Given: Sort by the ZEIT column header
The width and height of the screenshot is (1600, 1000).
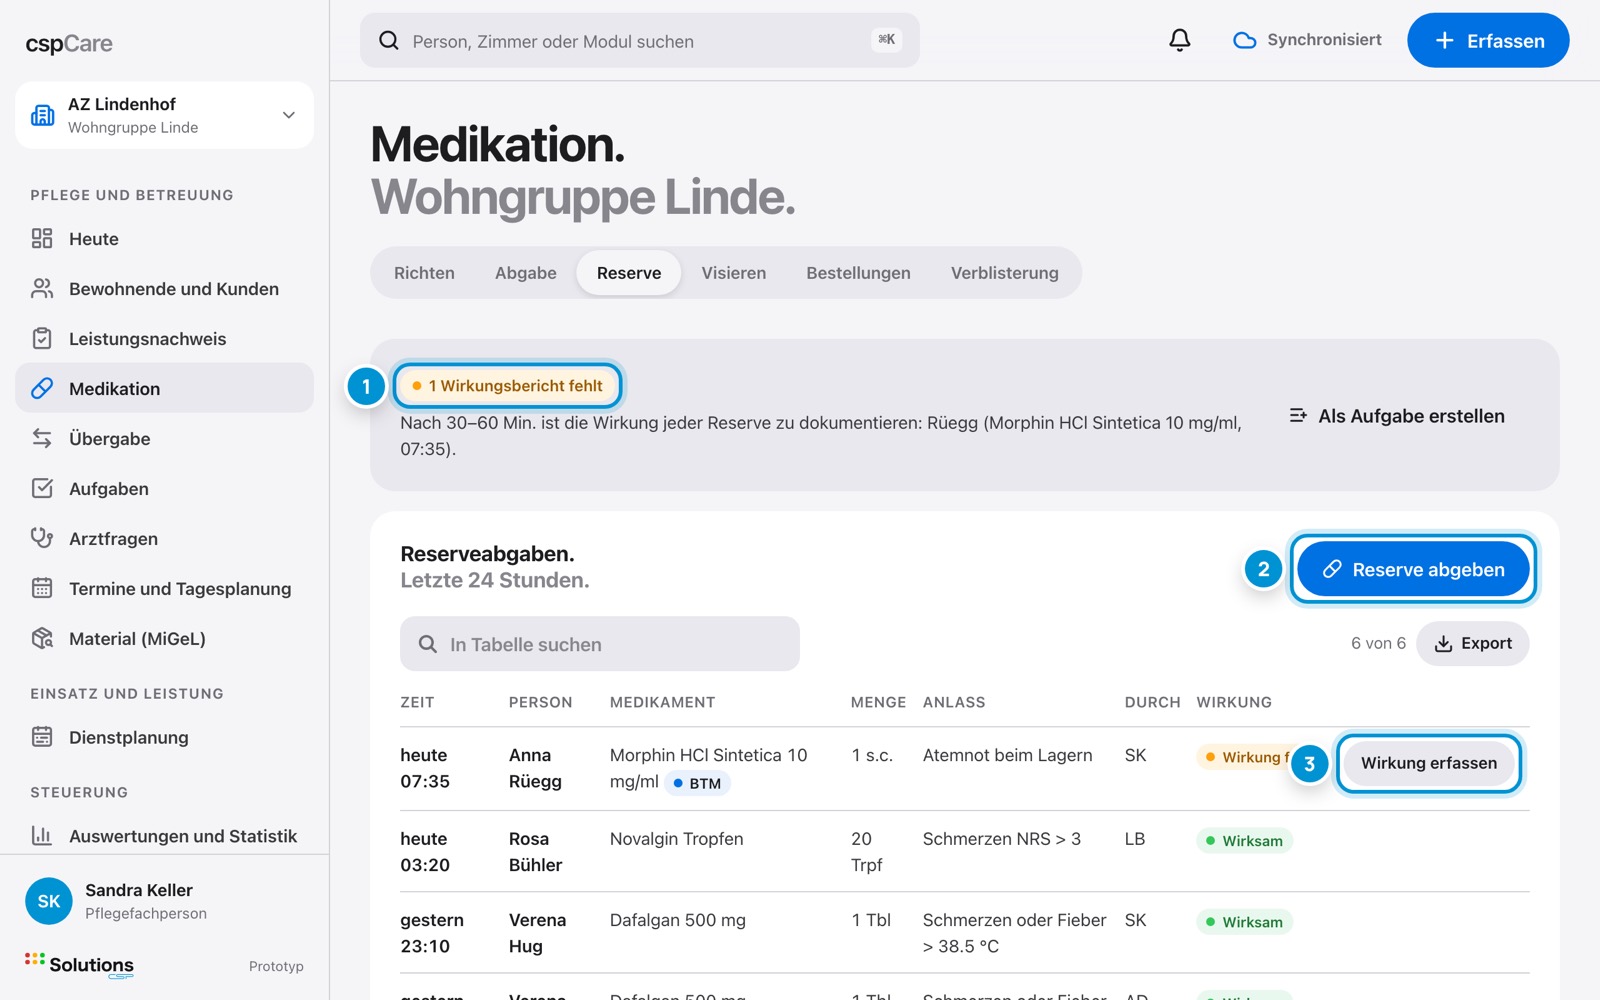Looking at the screenshot, I should [x=417, y=702].
